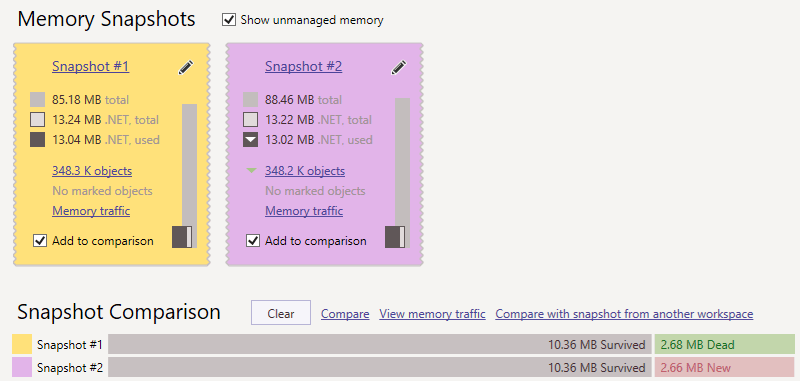
Task: Click the pencil edit icon for Snapshot #1
Action: coord(186,67)
